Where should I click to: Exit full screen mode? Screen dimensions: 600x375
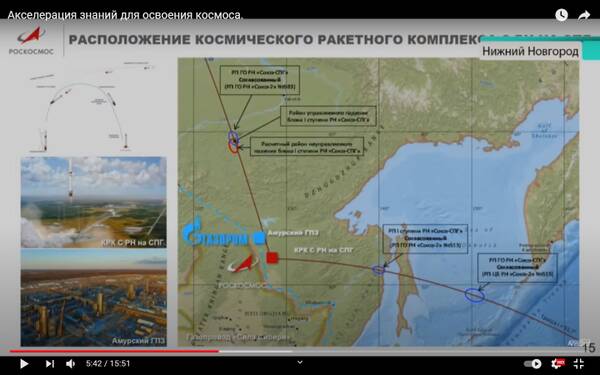(579, 364)
